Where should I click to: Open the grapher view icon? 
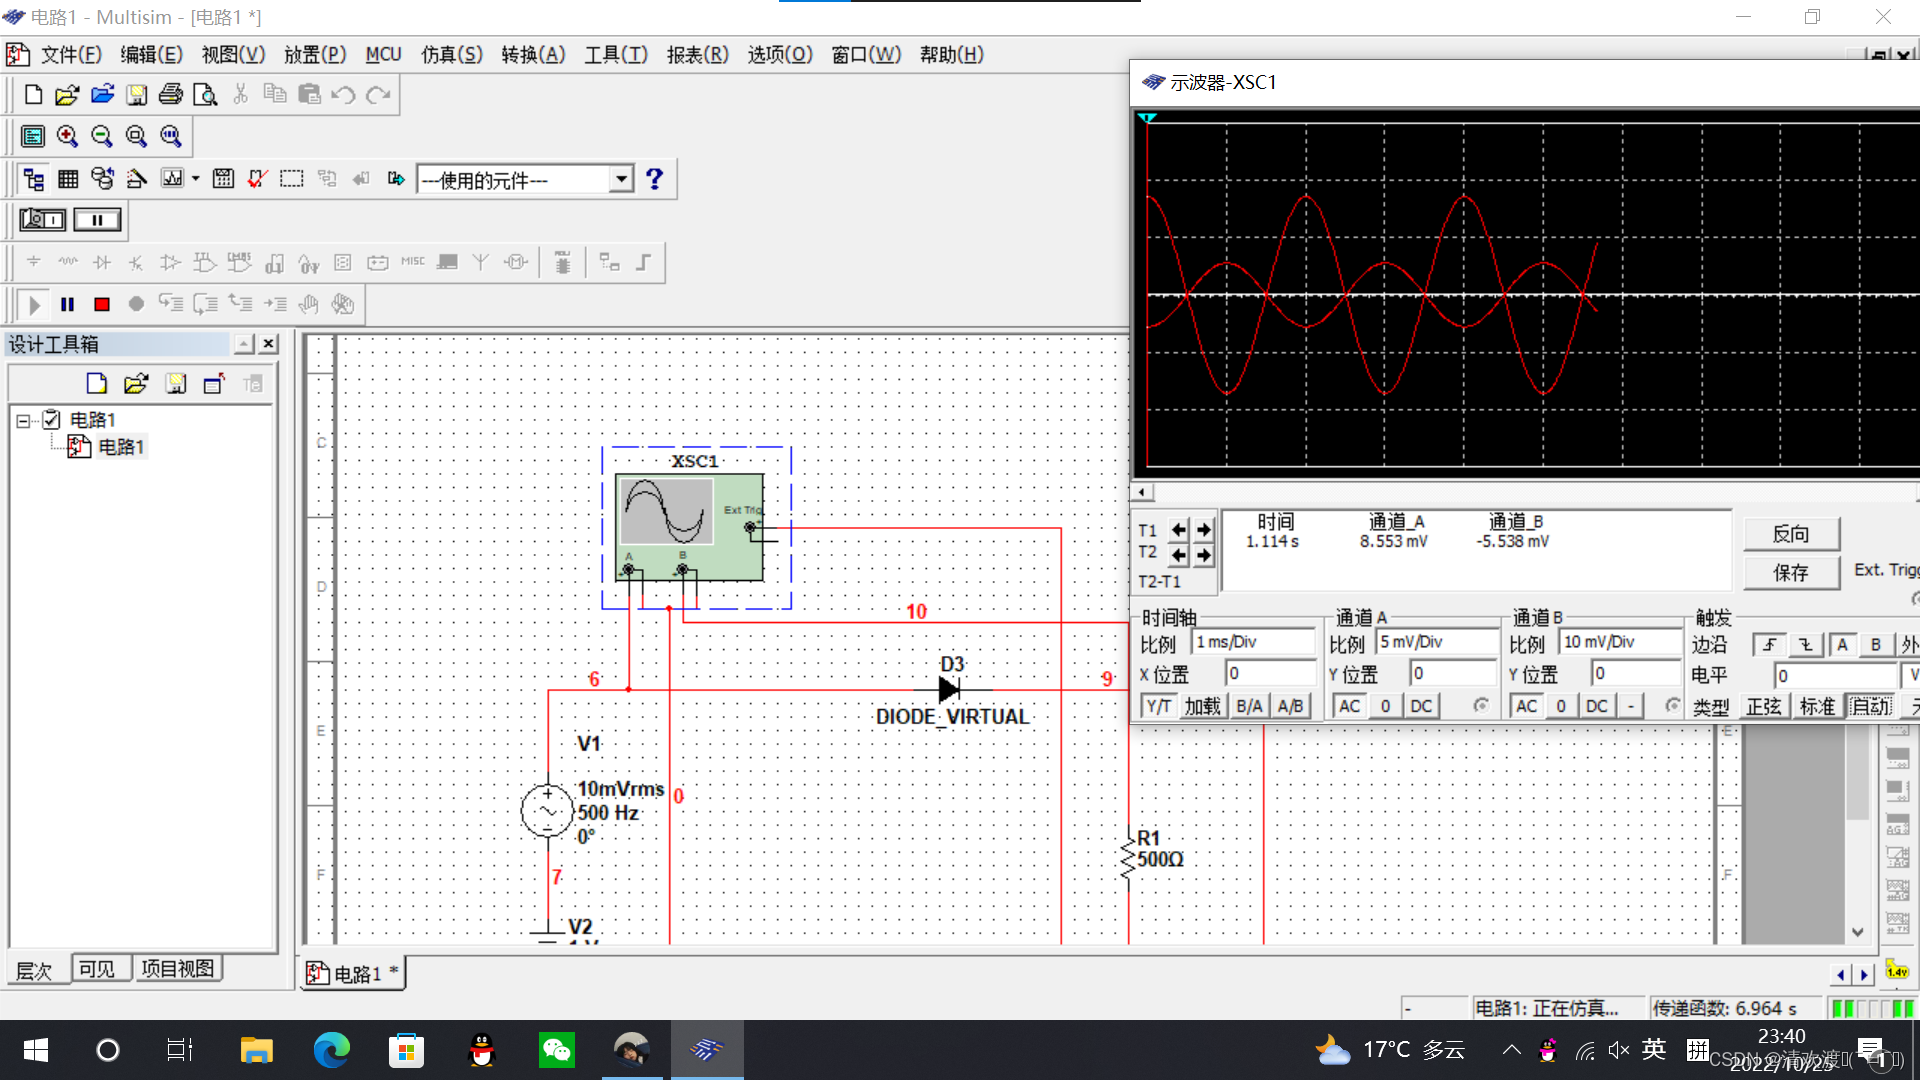click(173, 179)
